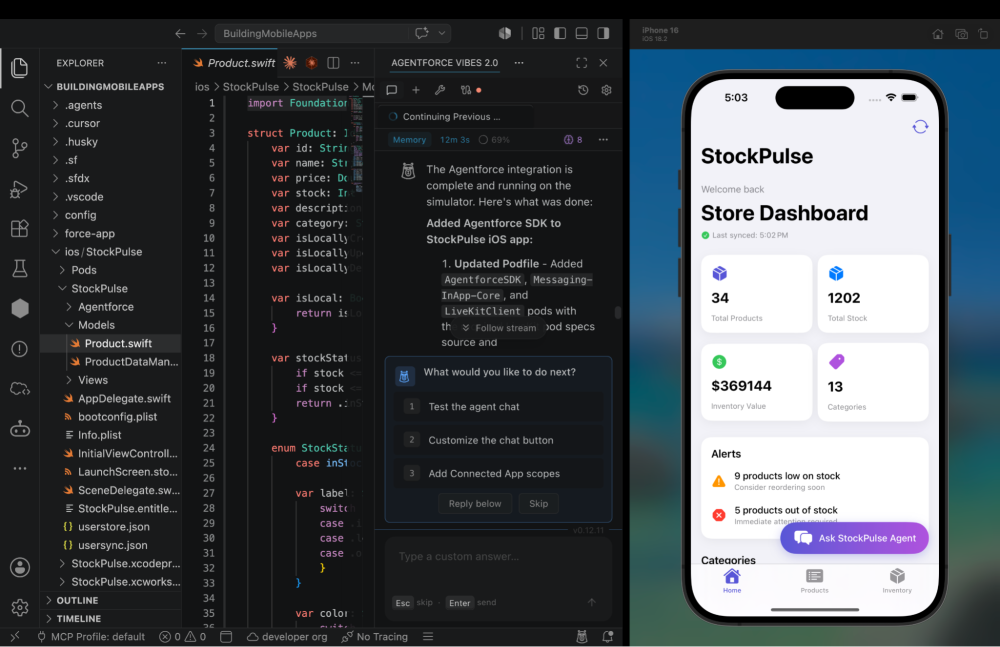Click the split editor icon
The width and height of the screenshot is (1000, 647).
point(333,63)
